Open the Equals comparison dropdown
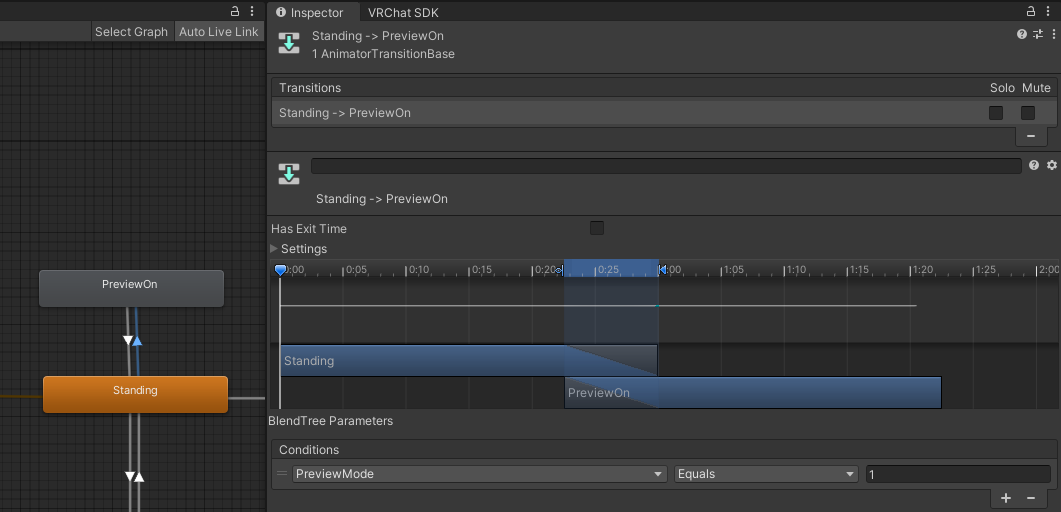 (766, 474)
